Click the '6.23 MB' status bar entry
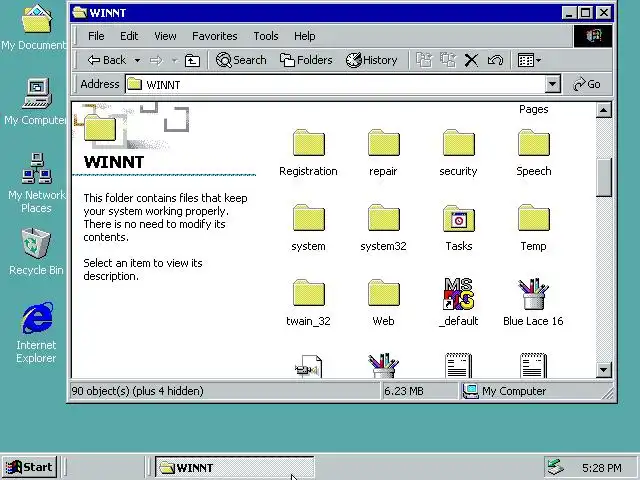This screenshot has height=480, width=640. [404, 391]
